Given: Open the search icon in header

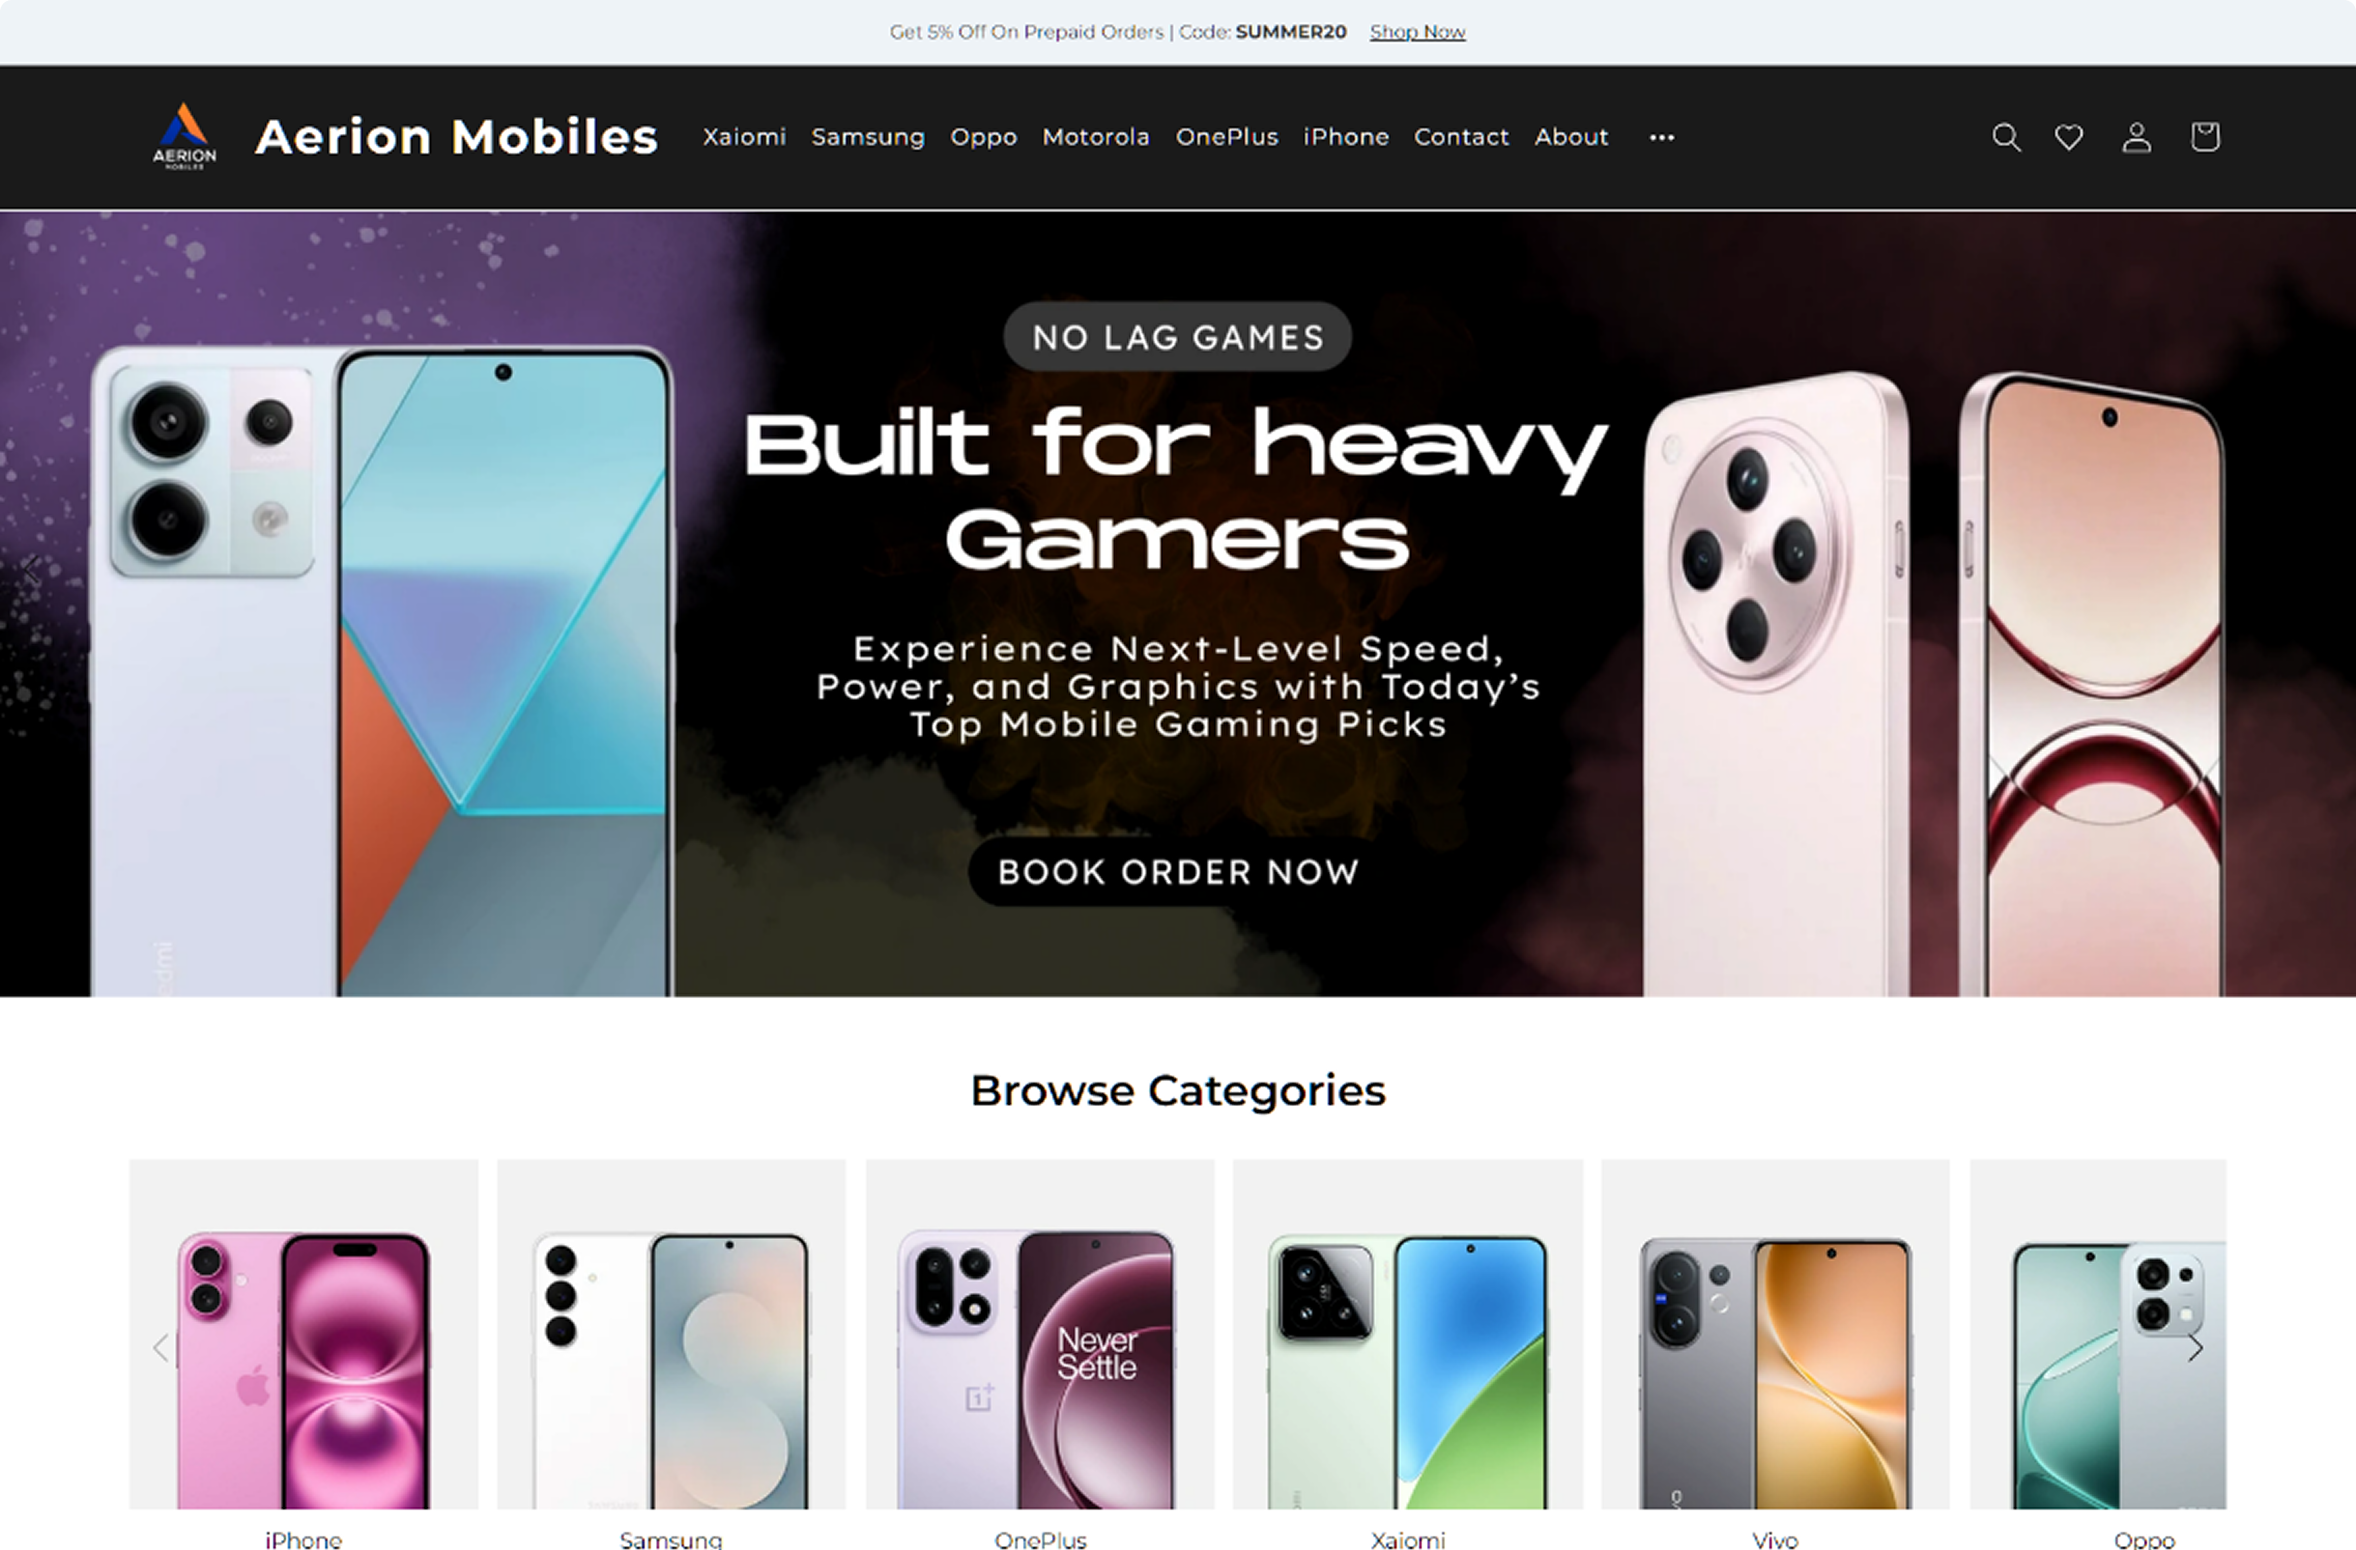Looking at the screenshot, I should click(x=2006, y=137).
